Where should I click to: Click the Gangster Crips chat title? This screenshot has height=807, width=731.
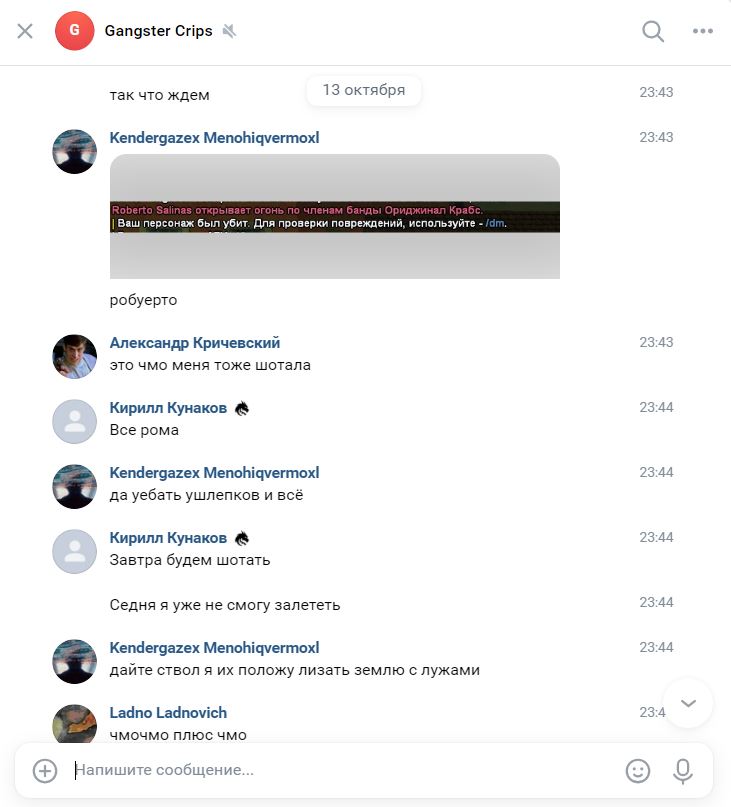point(159,31)
